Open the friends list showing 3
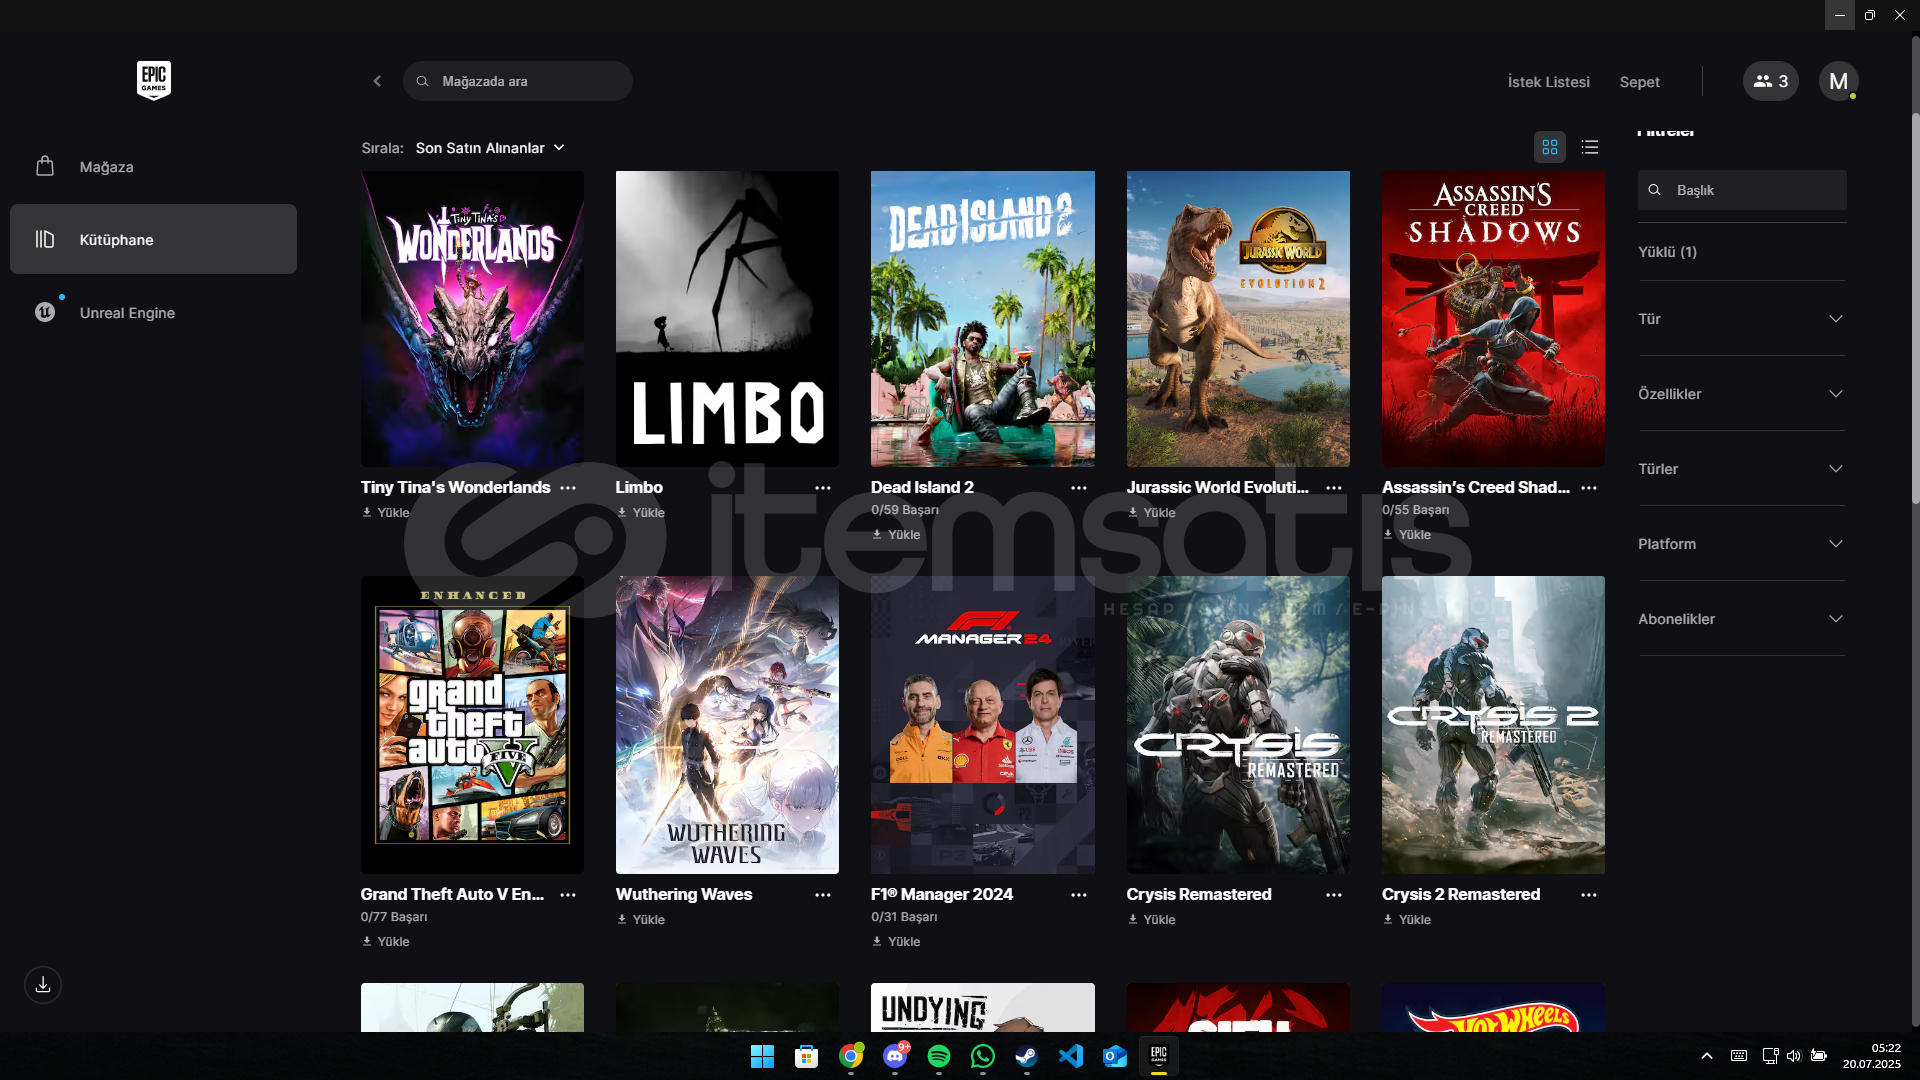The image size is (1920, 1080). click(x=1771, y=81)
